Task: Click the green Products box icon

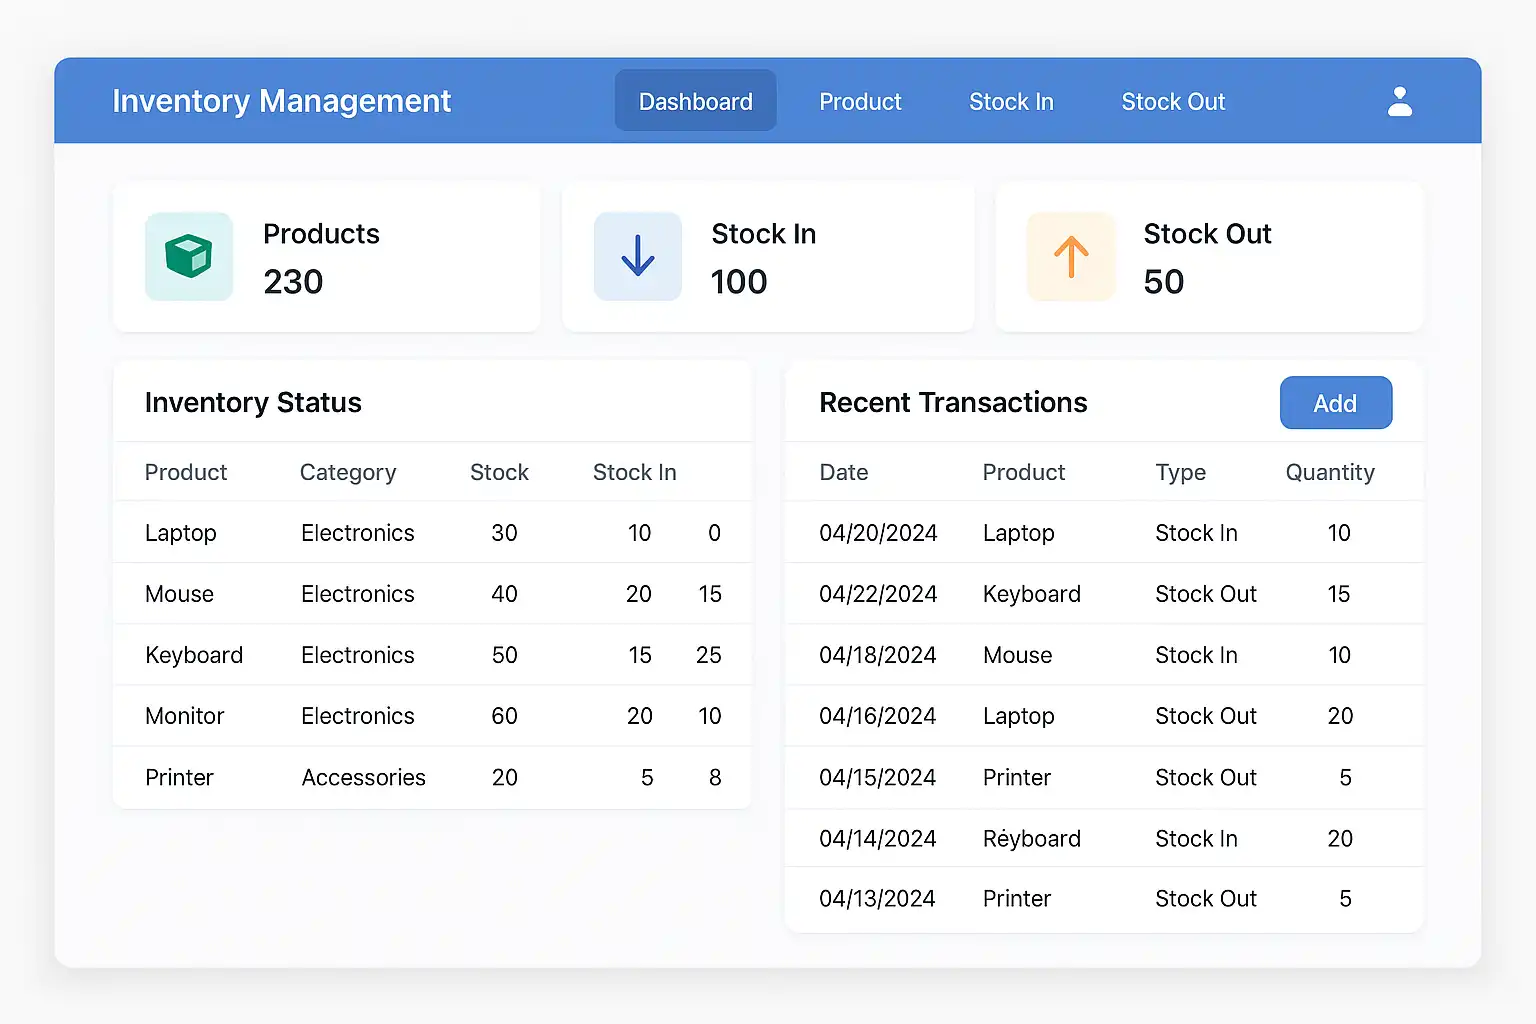Action: pyautogui.click(x=189, y=257)
